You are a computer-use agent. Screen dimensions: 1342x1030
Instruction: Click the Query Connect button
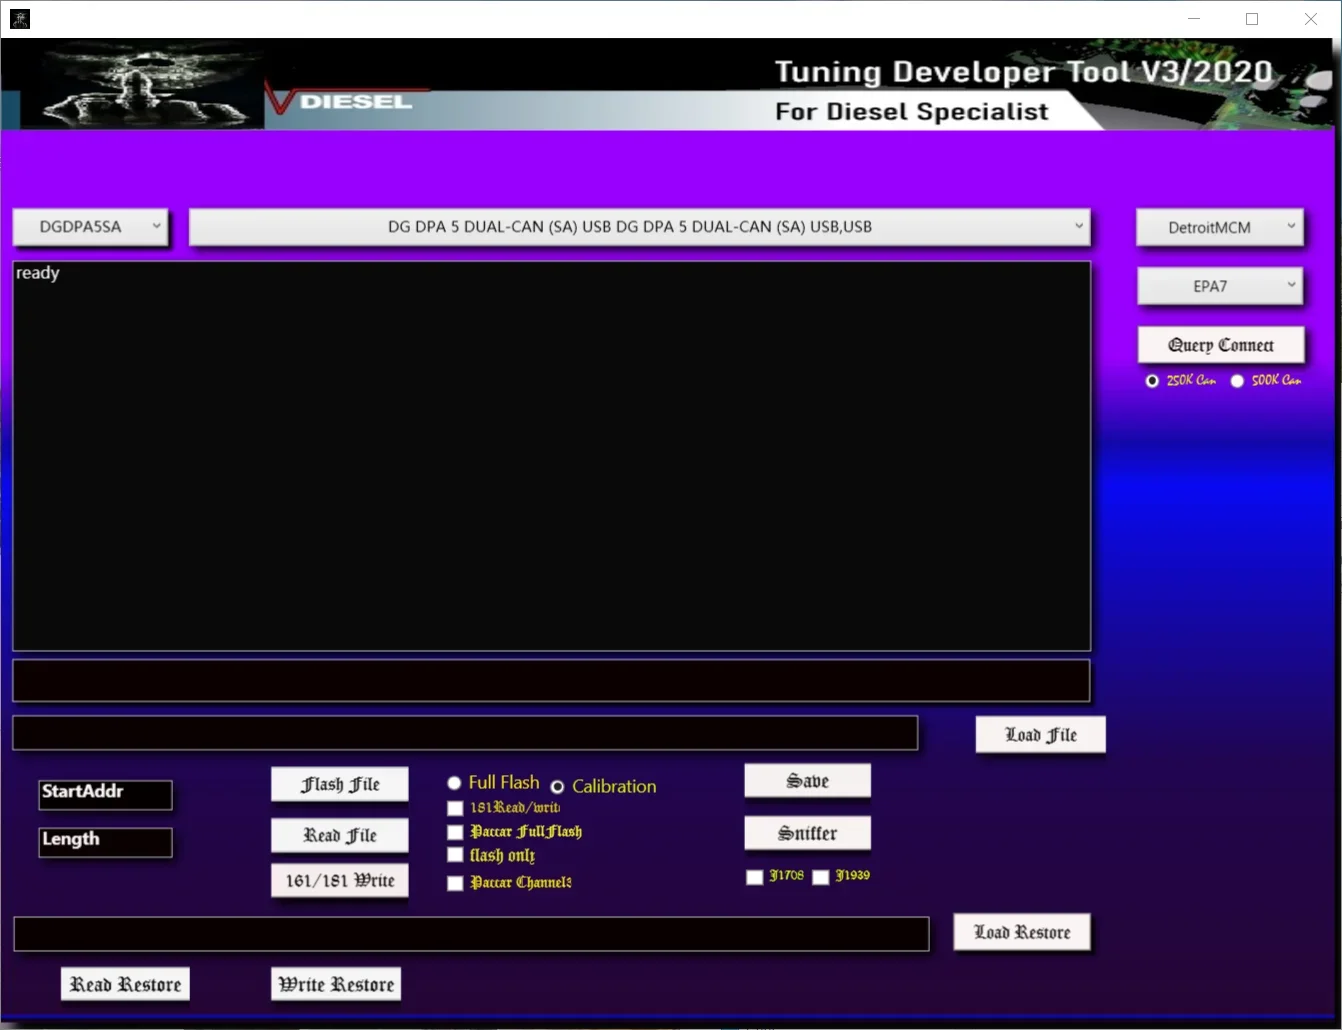[x=1220, y=344]
